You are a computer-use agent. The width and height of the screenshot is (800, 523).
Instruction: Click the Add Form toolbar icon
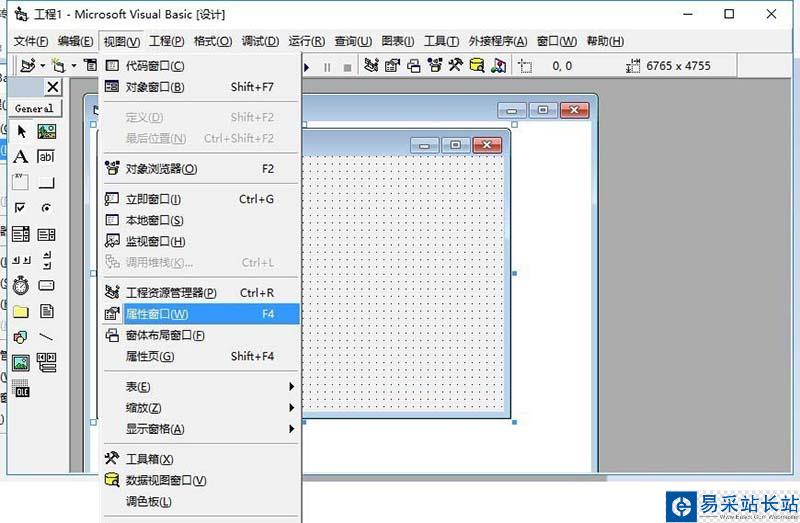pos(59,66)
